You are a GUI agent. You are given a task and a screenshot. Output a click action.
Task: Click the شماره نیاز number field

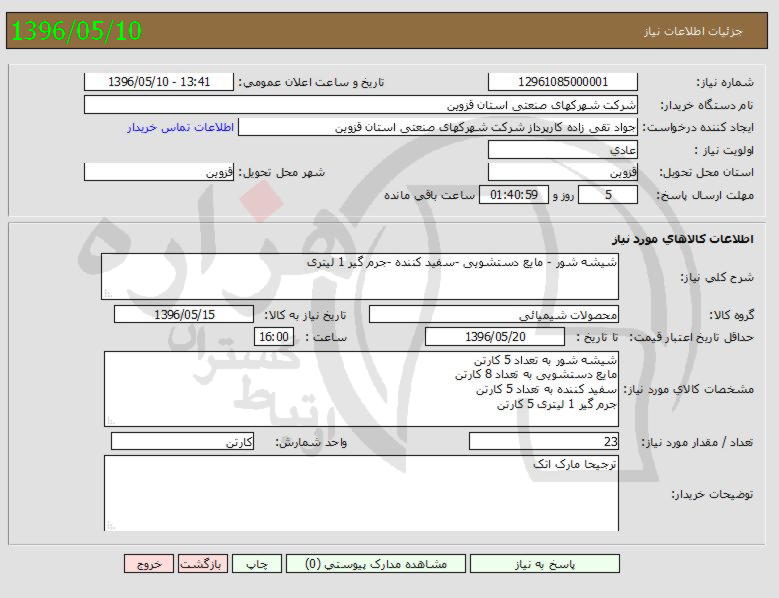click(562, 82)
